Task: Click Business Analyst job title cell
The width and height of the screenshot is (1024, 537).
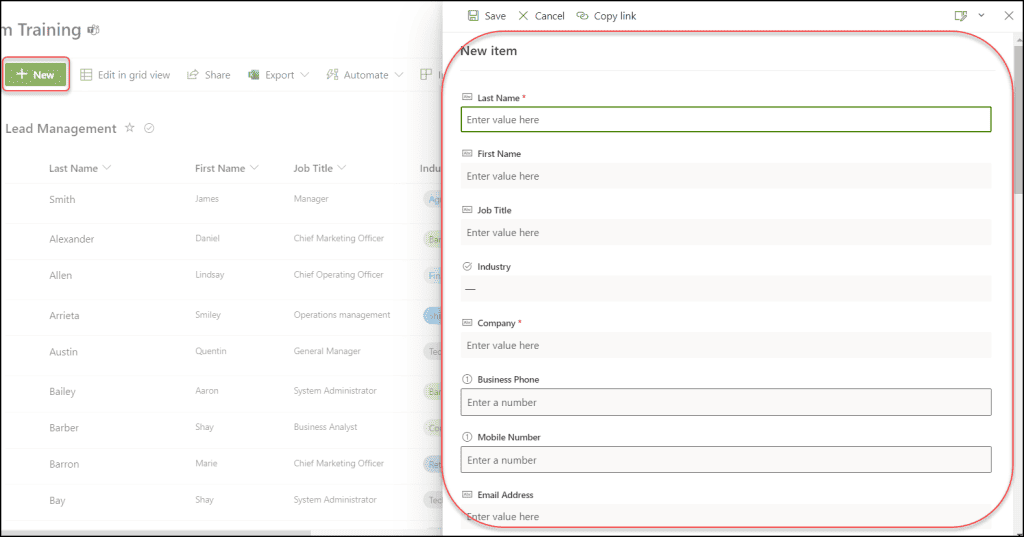Action: pos(325,427)
